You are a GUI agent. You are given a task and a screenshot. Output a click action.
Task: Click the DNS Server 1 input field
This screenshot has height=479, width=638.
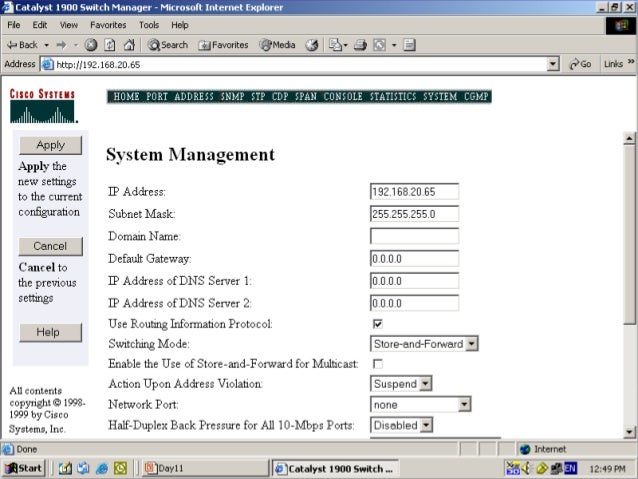[414, 281]
